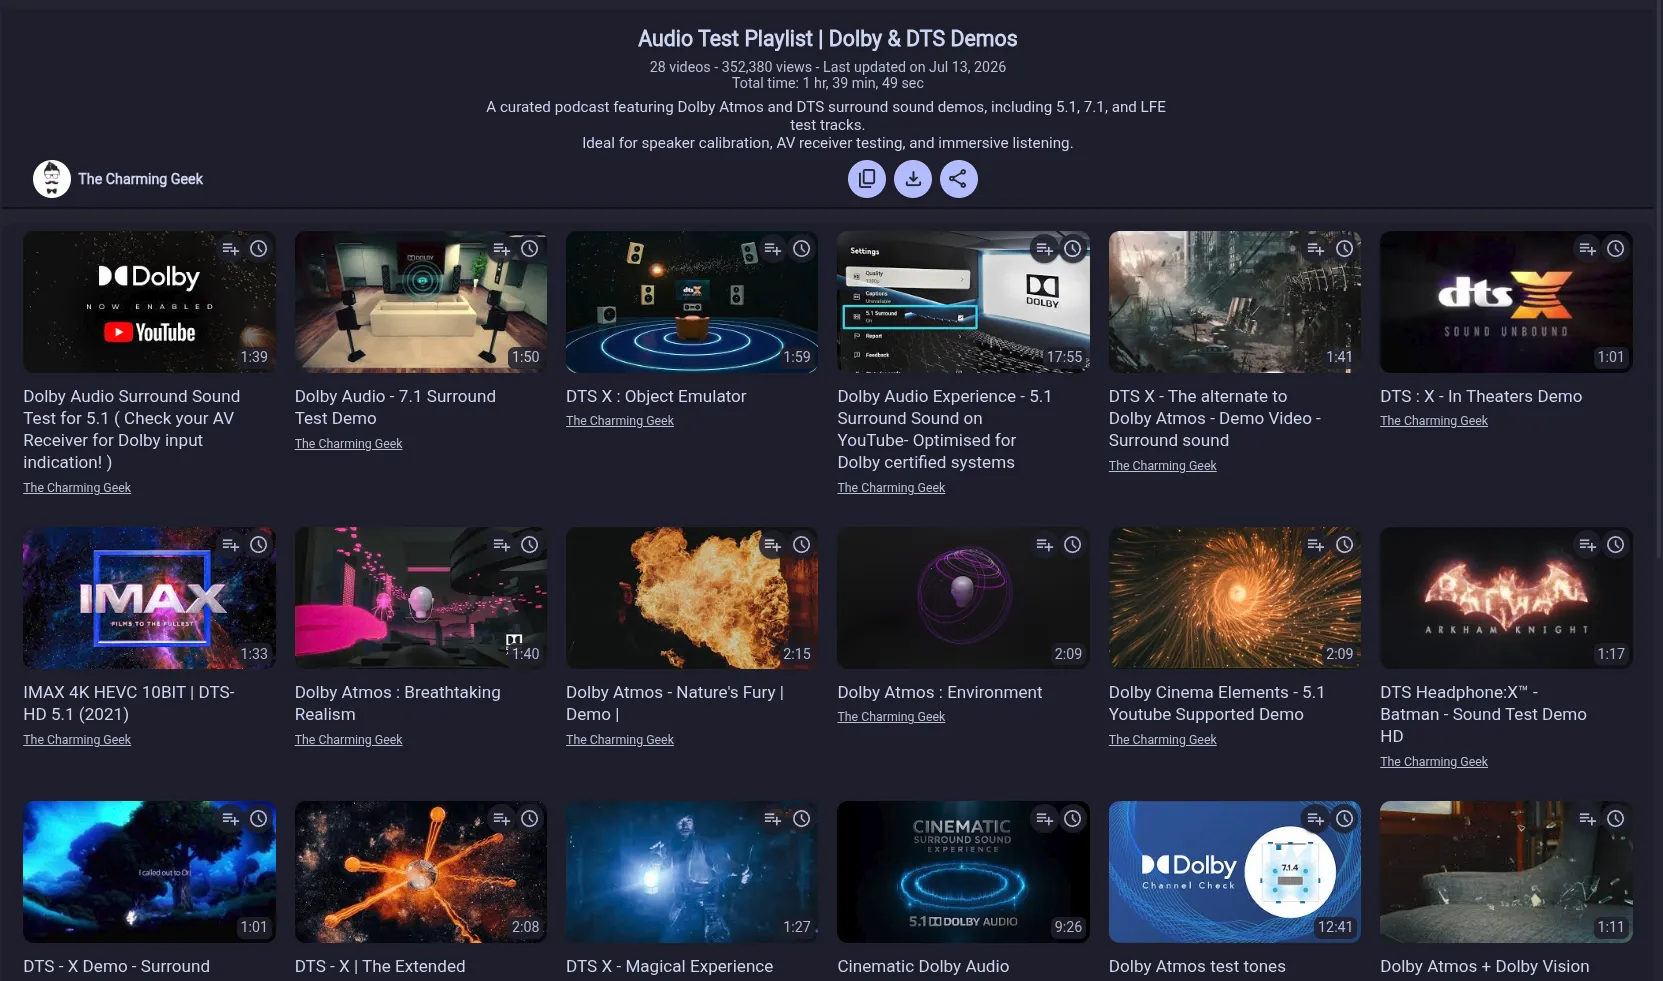This screenshot has height=981, width=1663.
Task: Watch later Dolby Audio Experience 5.1 video
Action: (x=1073, y=249)
